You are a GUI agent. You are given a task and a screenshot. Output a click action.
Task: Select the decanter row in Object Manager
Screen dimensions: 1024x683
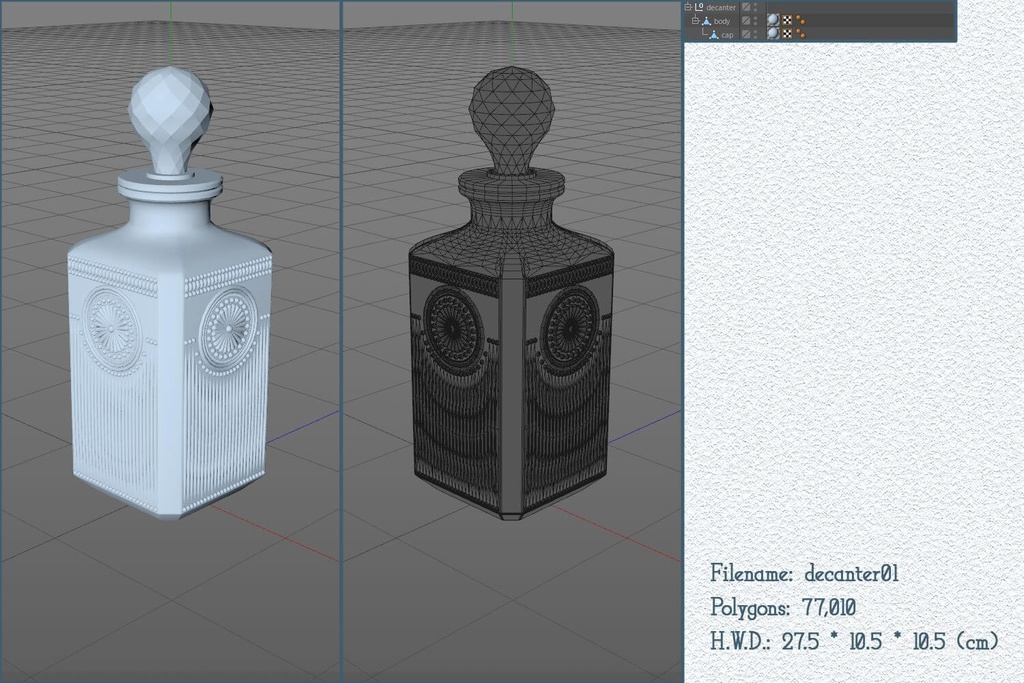coord(820,7)
